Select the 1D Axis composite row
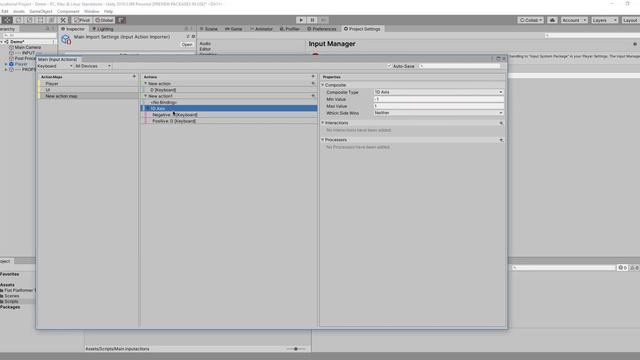The width and height of the screenshot is (640, 360). tap(229, 109)
